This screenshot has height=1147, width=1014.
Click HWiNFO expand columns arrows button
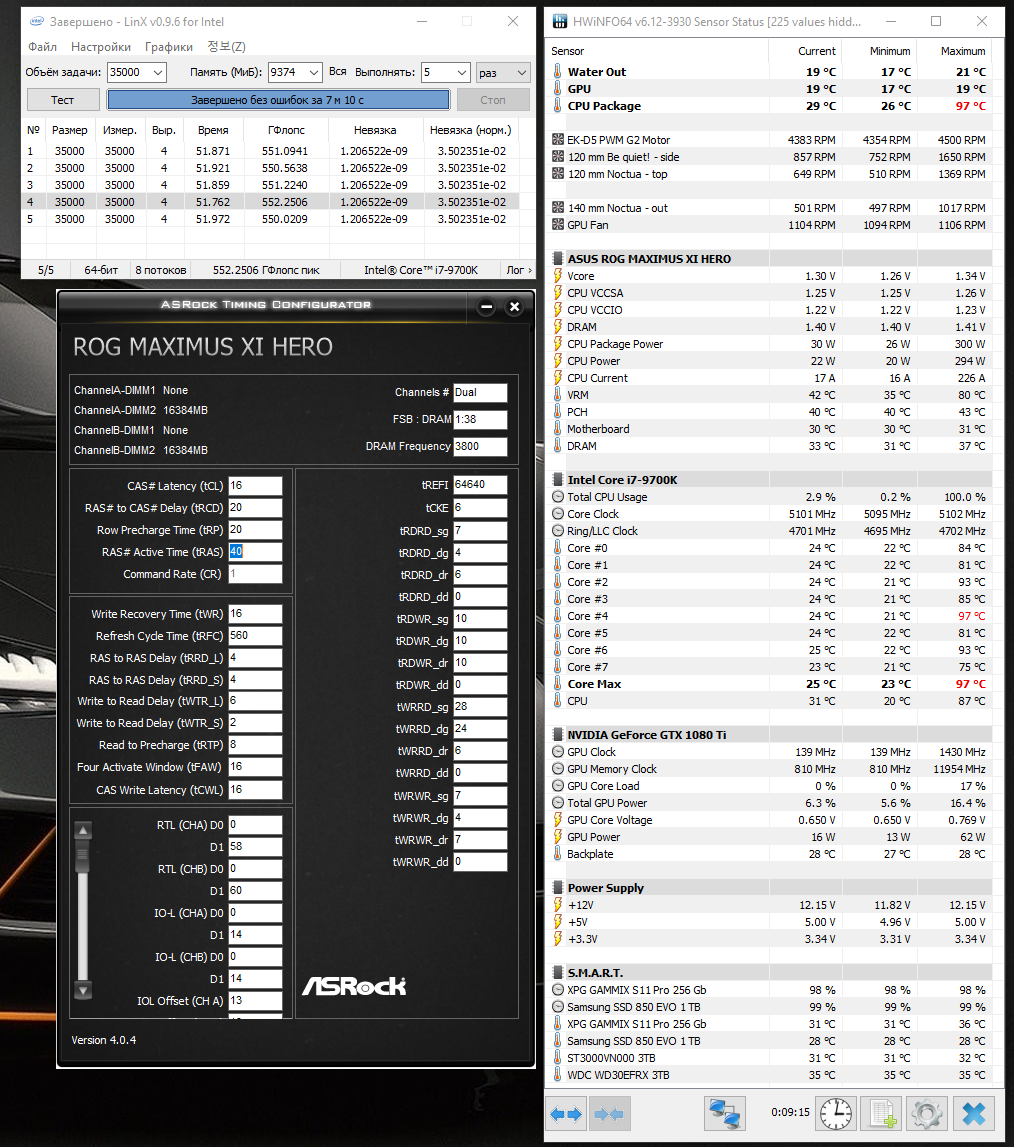(566, 1114)
